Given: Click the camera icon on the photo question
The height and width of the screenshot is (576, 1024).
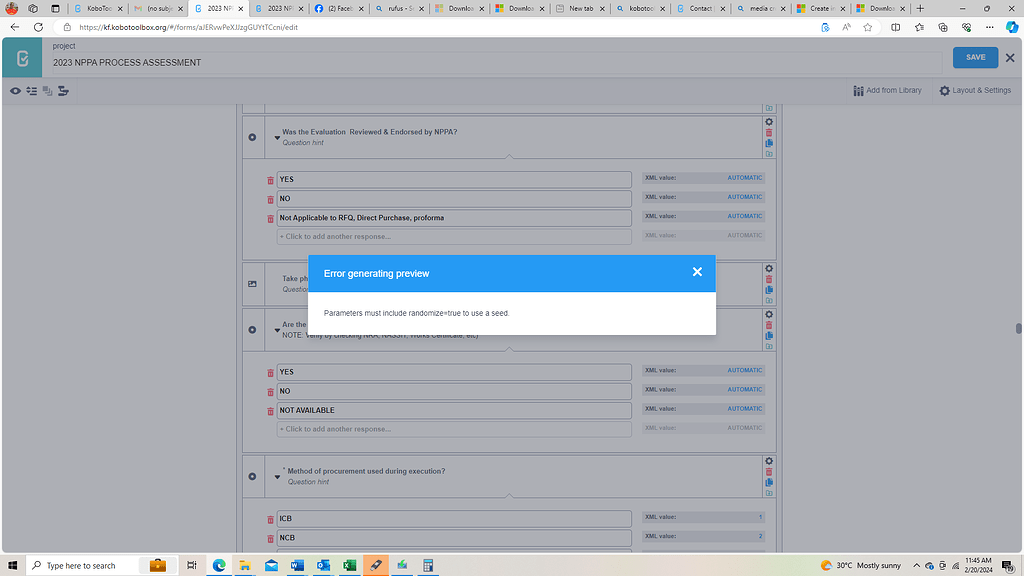Looking at the screenshot, I should pos(252,284).
